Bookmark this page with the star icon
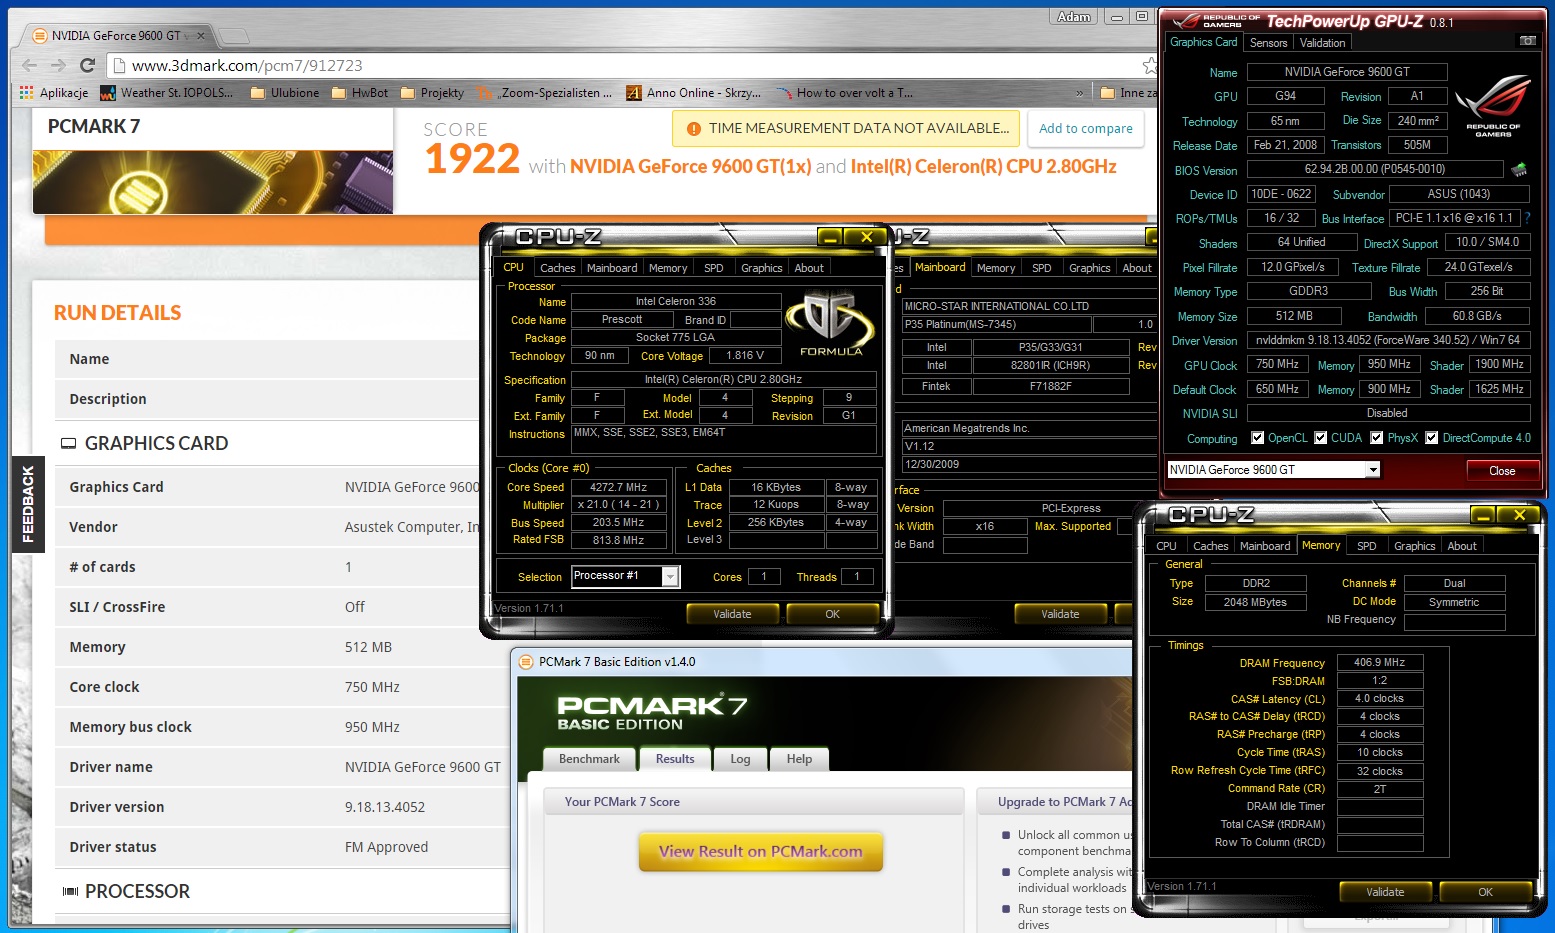The image size is (1555, 933). pyautogui.click(x=1149, y=65)
